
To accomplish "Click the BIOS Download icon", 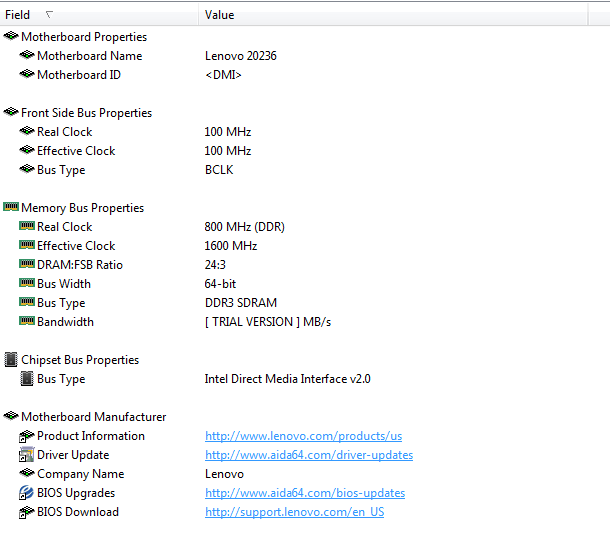I will (27, 513).
